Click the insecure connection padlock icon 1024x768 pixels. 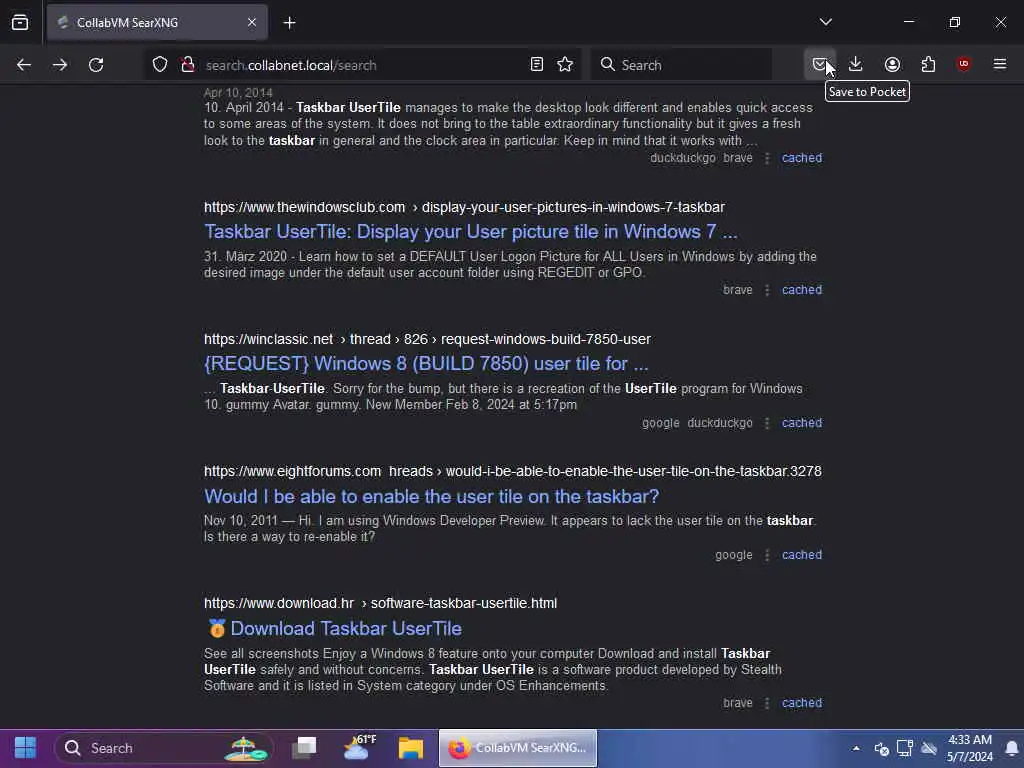188,65
